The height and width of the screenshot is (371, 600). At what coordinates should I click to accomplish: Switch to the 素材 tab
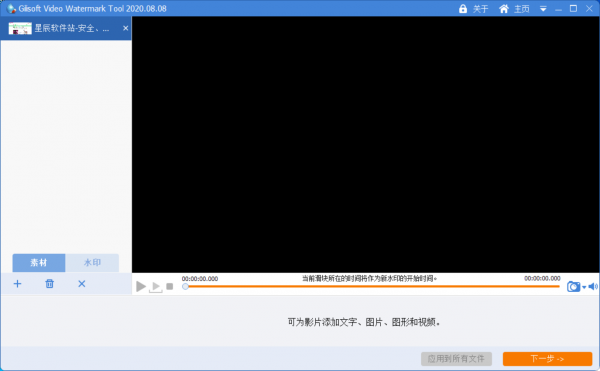[39, 263]
